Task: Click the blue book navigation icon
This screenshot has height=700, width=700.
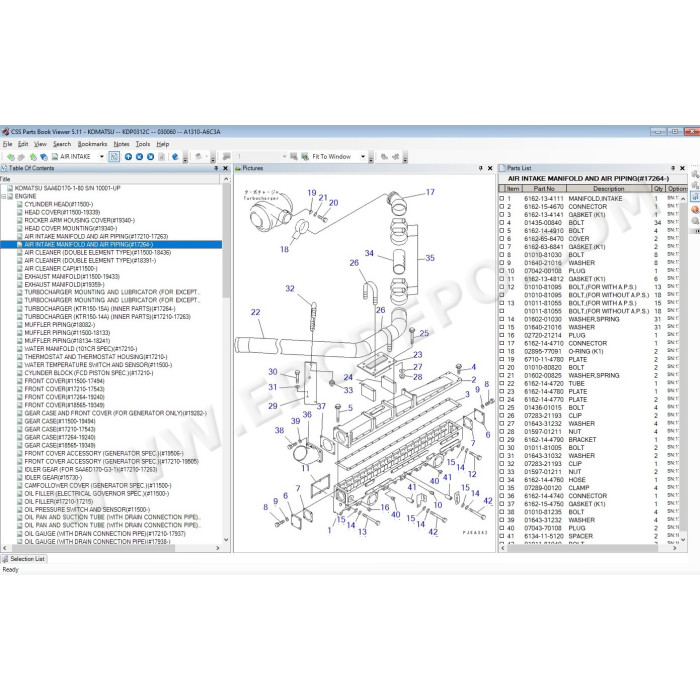Action: coord(44,157)
